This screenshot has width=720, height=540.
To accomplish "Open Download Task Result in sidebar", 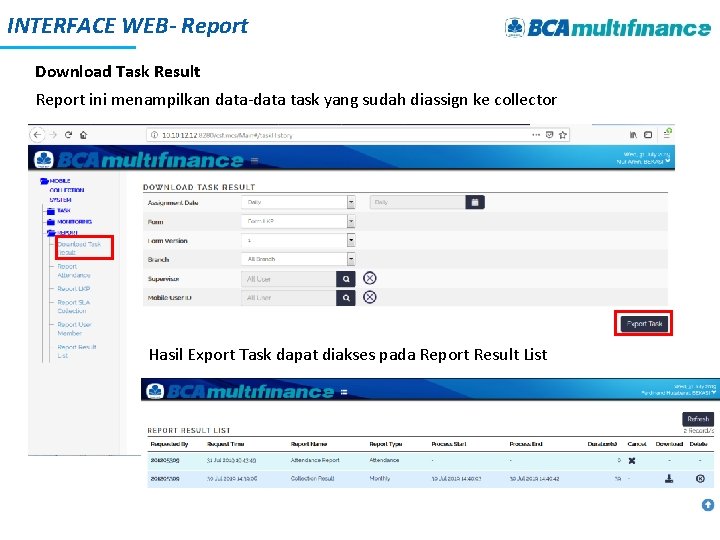I will tap(79, 248).
